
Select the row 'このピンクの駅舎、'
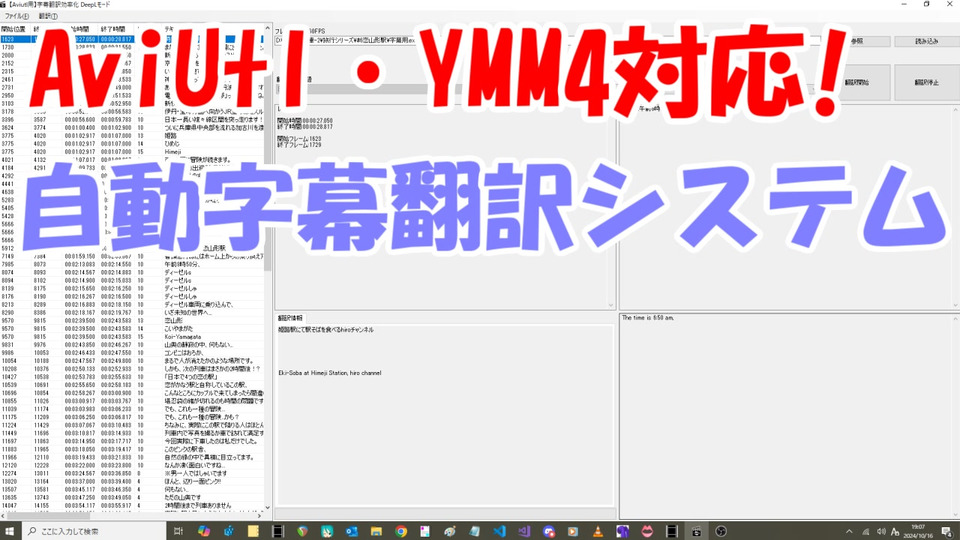pos(132,449)
